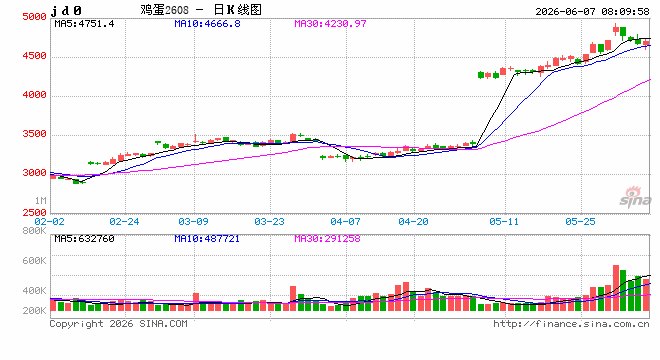Click the chart title 鸡蛋2608 日K线图
The height and width of the screenshot is (360, 660).
(x=201, y=9)
